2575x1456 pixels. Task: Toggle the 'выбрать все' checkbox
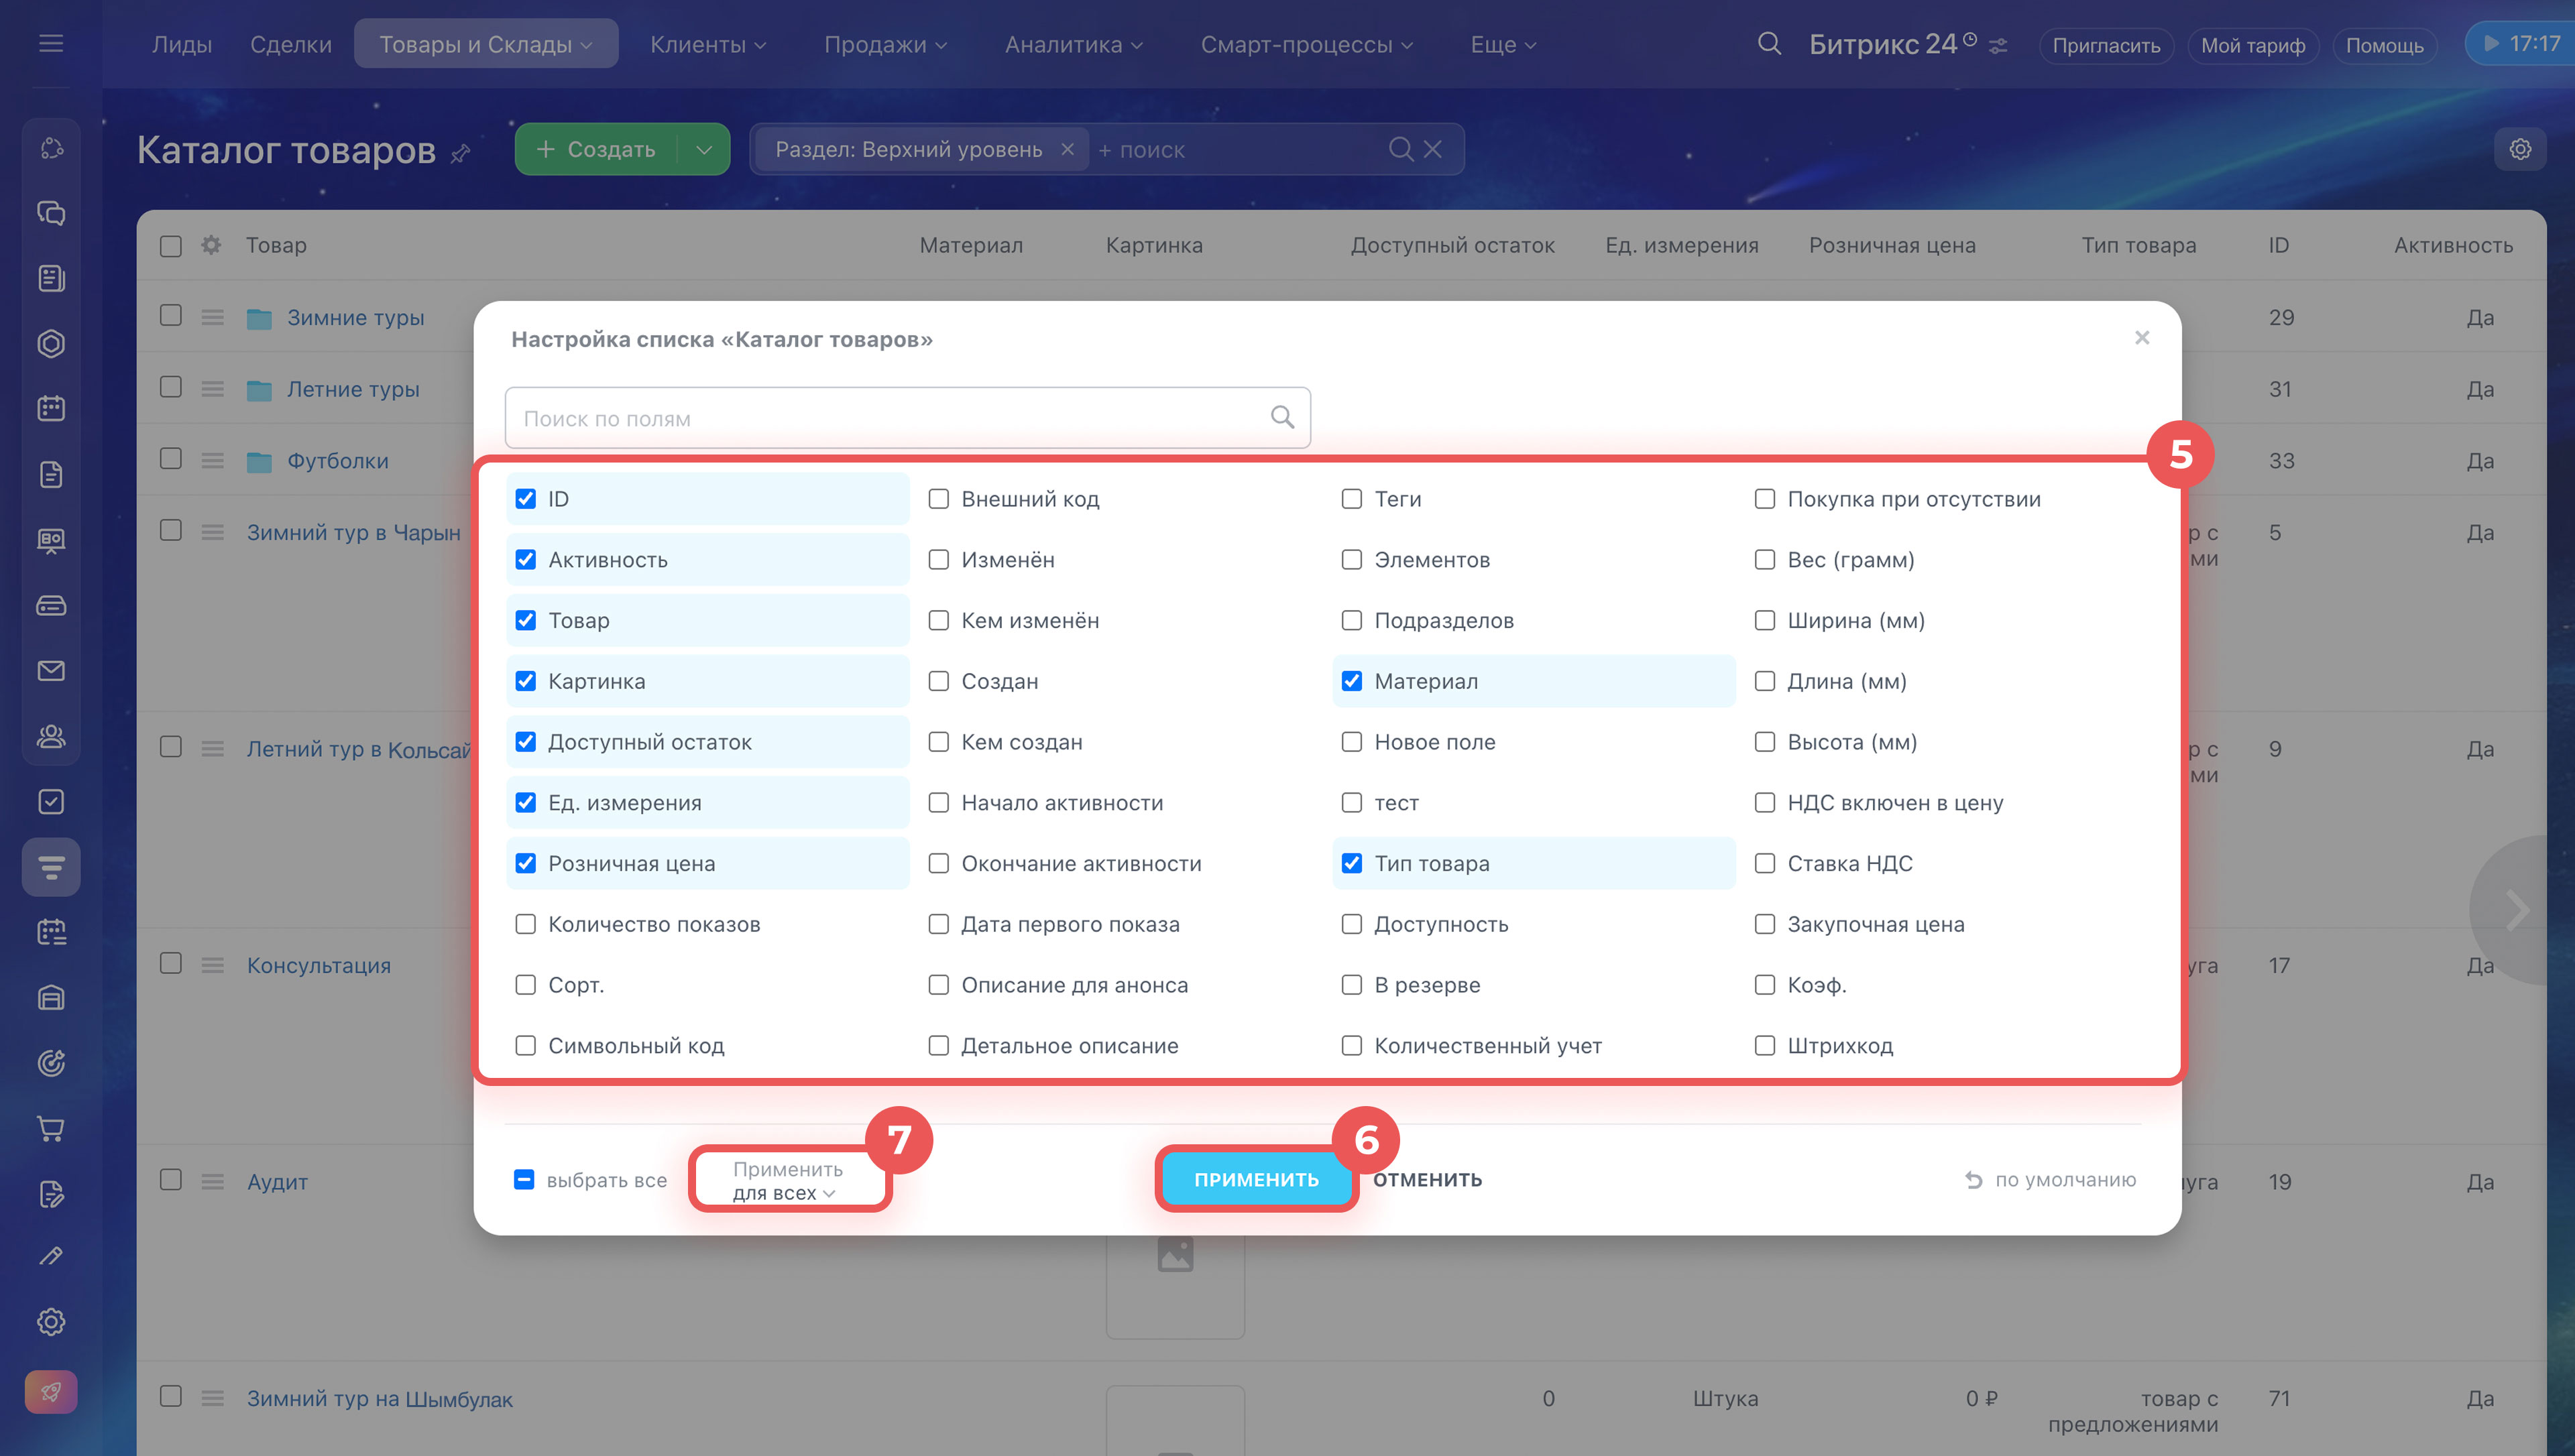click(524, 1180)
